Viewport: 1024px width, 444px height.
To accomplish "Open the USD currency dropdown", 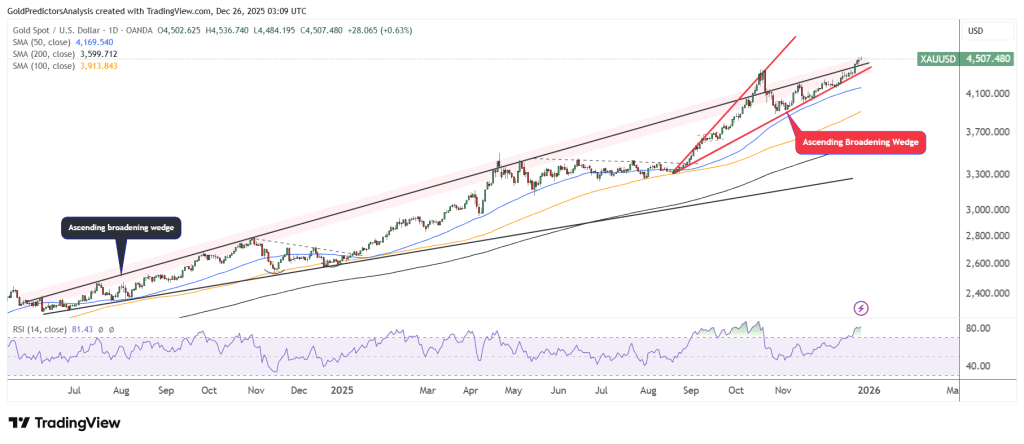I will (976, 31).
